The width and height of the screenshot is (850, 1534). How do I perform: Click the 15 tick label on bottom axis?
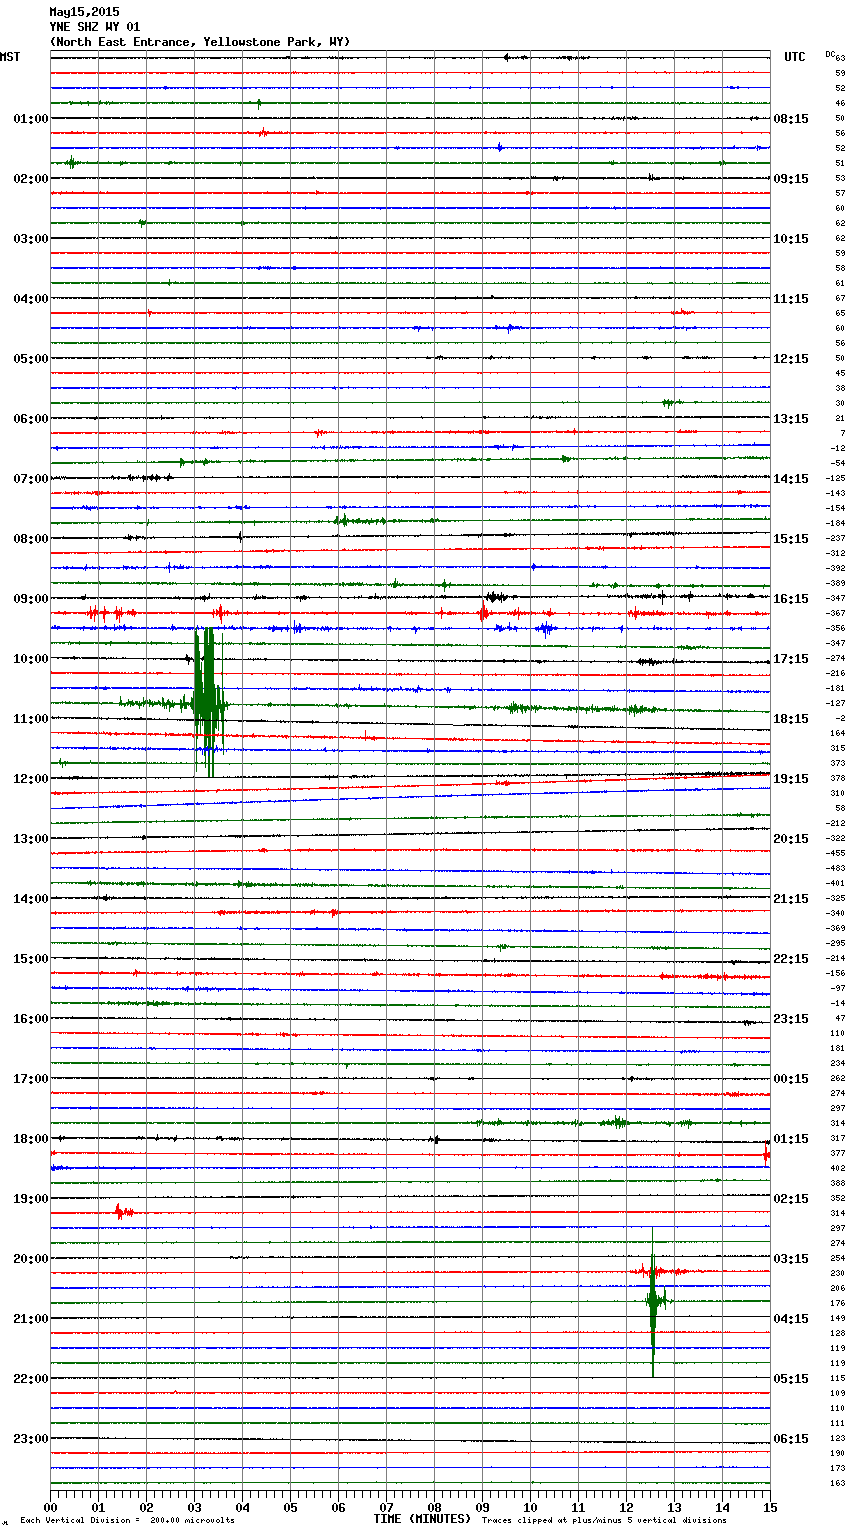click(x=769, y=1507)
